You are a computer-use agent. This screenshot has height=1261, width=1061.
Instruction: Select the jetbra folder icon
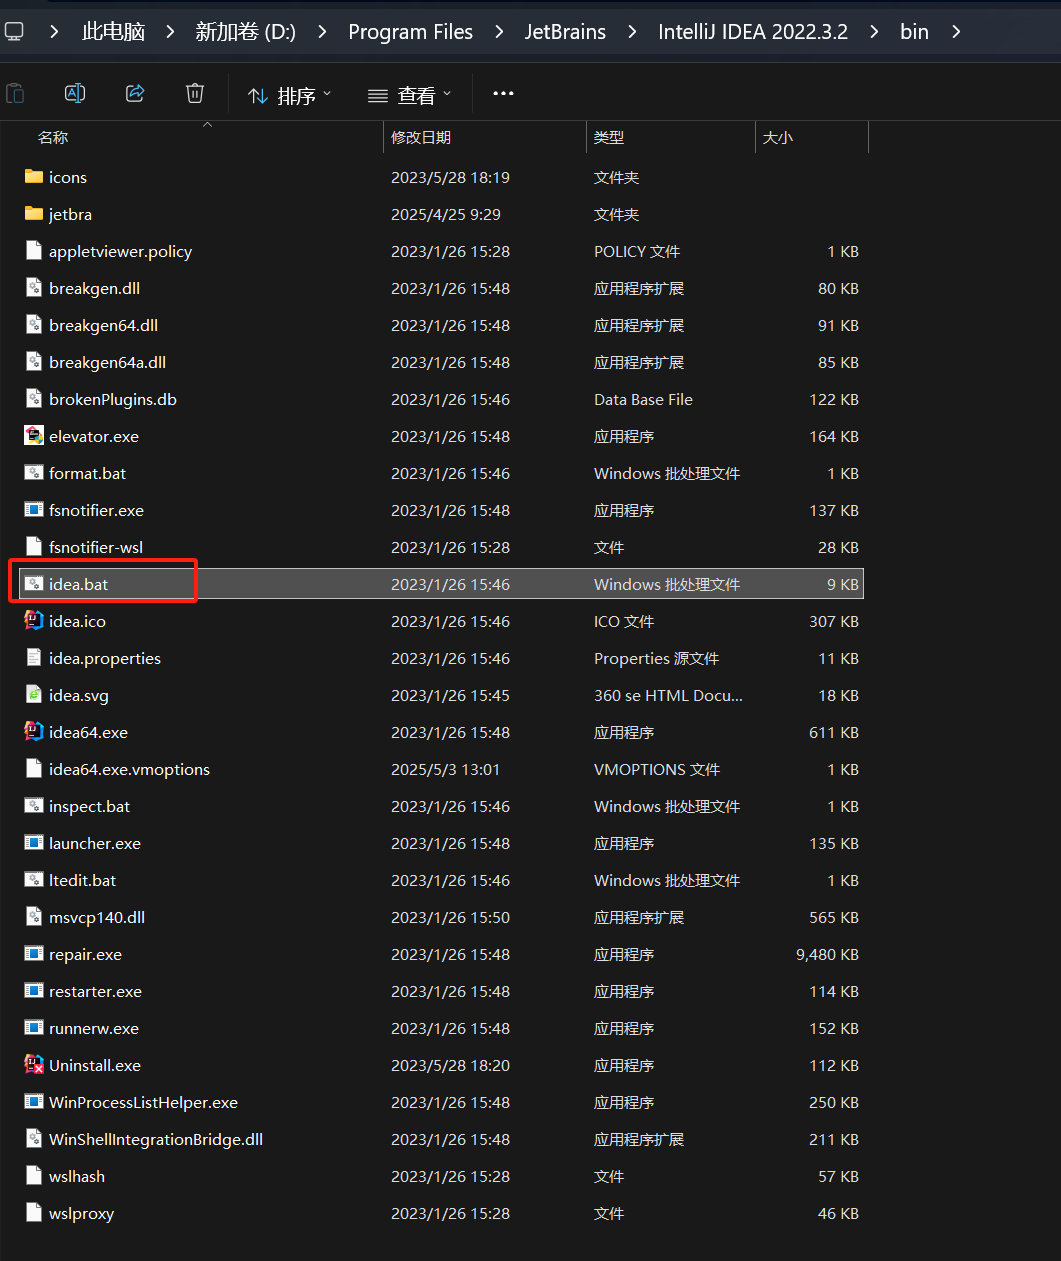pos(34,214)
